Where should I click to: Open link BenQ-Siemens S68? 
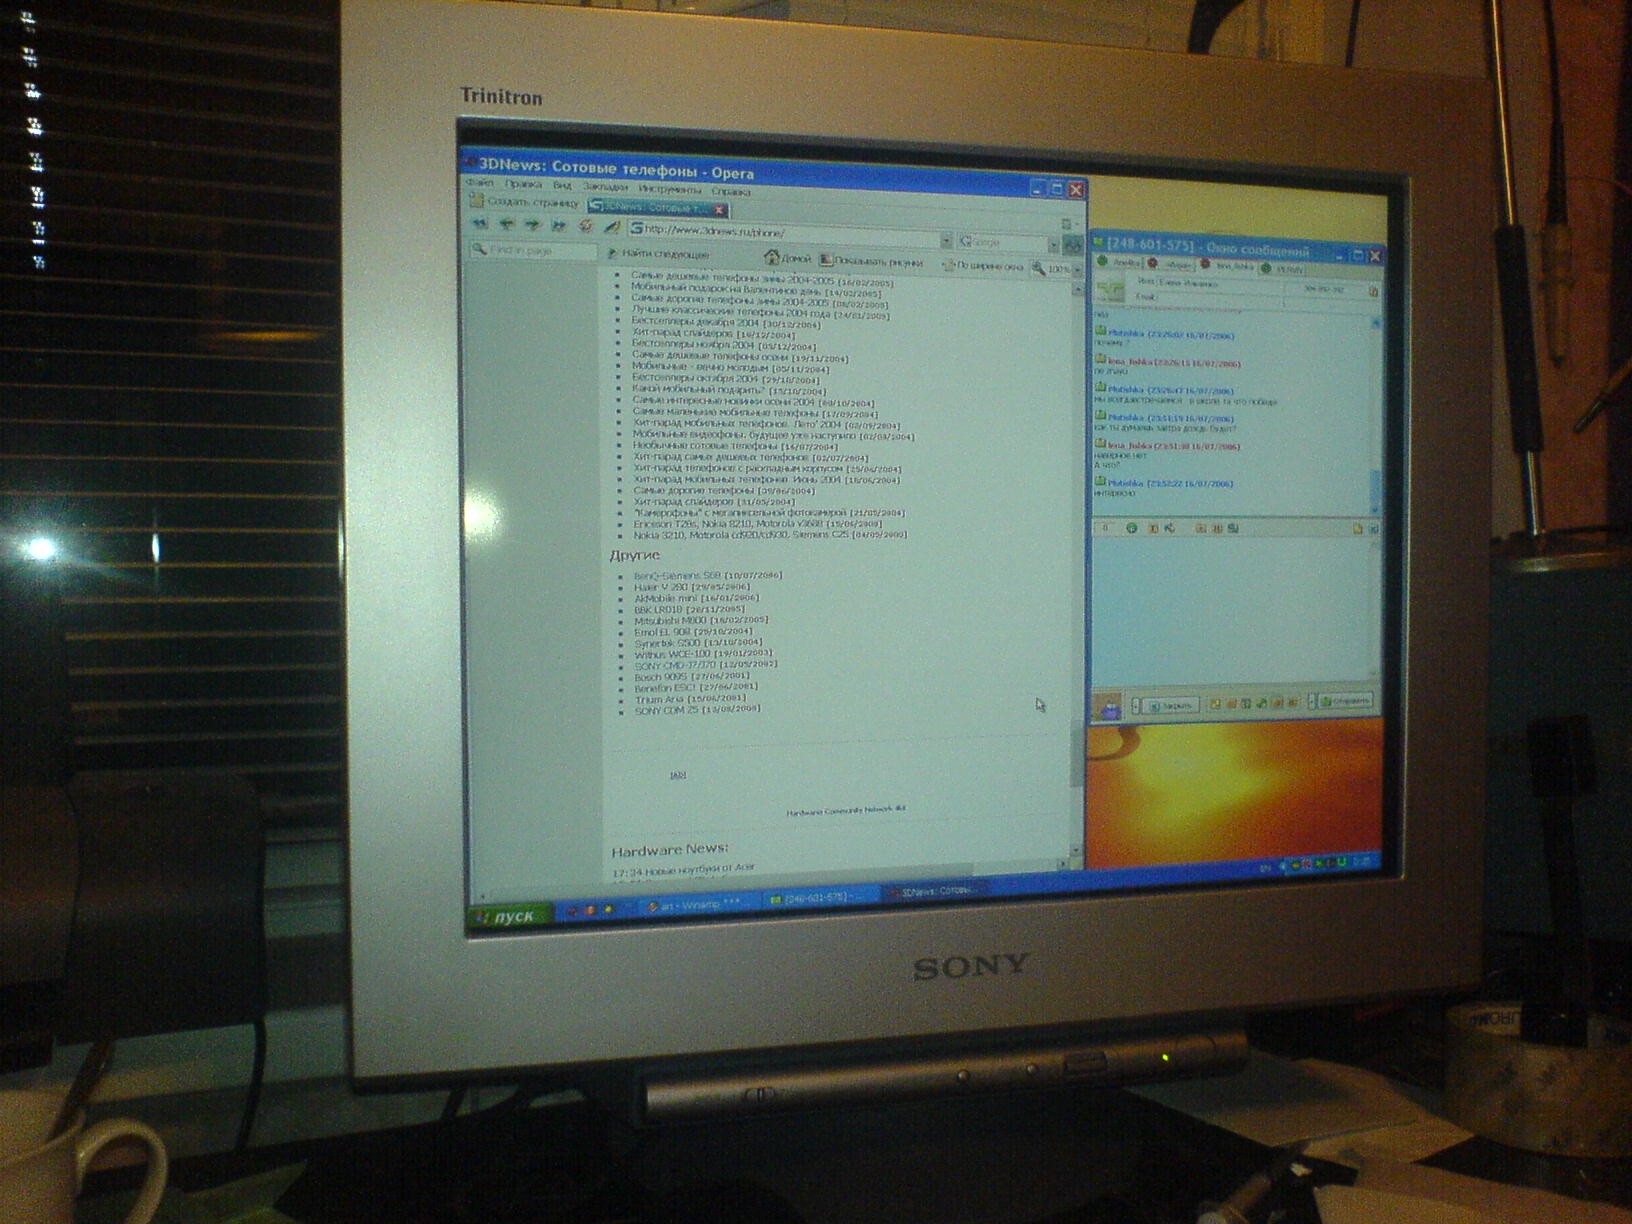[x=677, y=576]
